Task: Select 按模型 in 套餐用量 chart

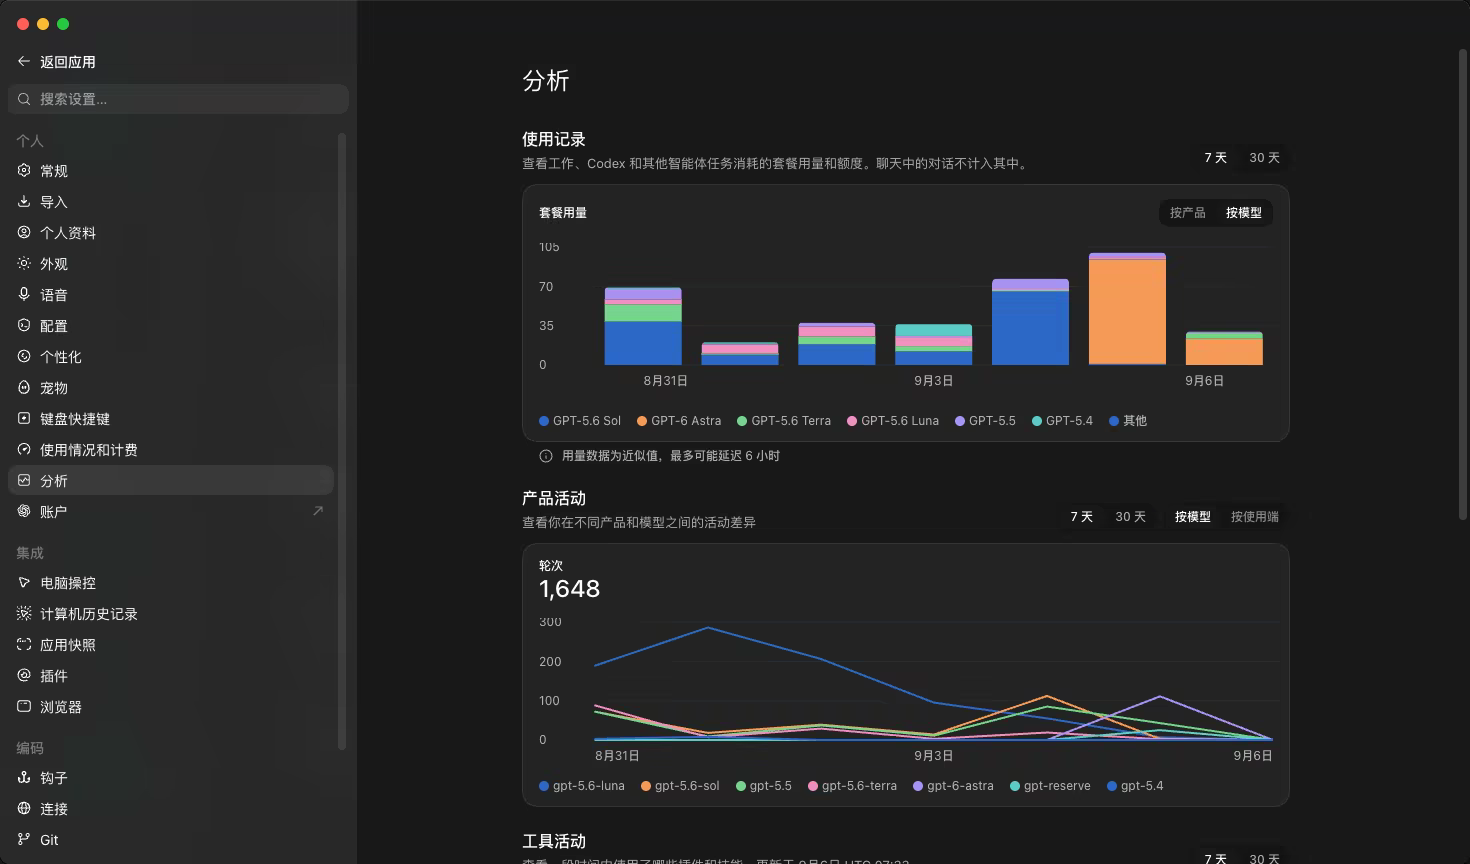Action: click(x=1243, y=213)
